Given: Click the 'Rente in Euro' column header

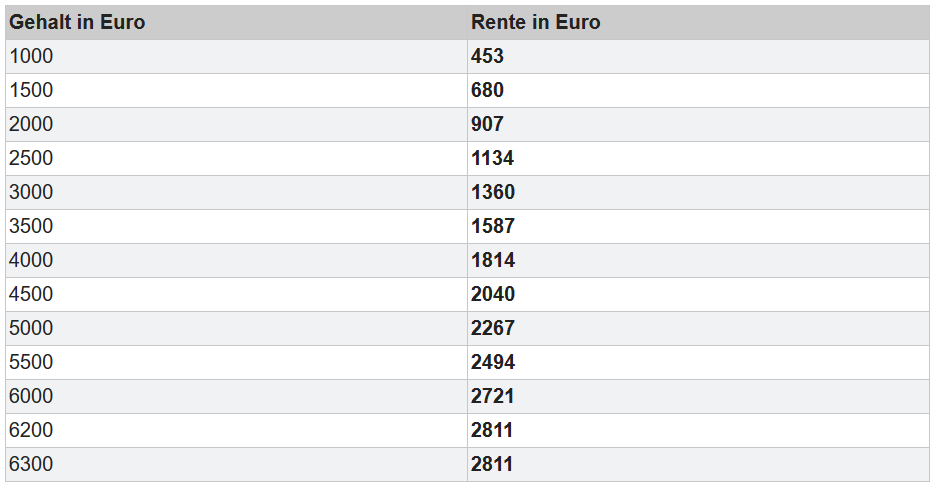Looking at the screenshot, I should [536, 22].
